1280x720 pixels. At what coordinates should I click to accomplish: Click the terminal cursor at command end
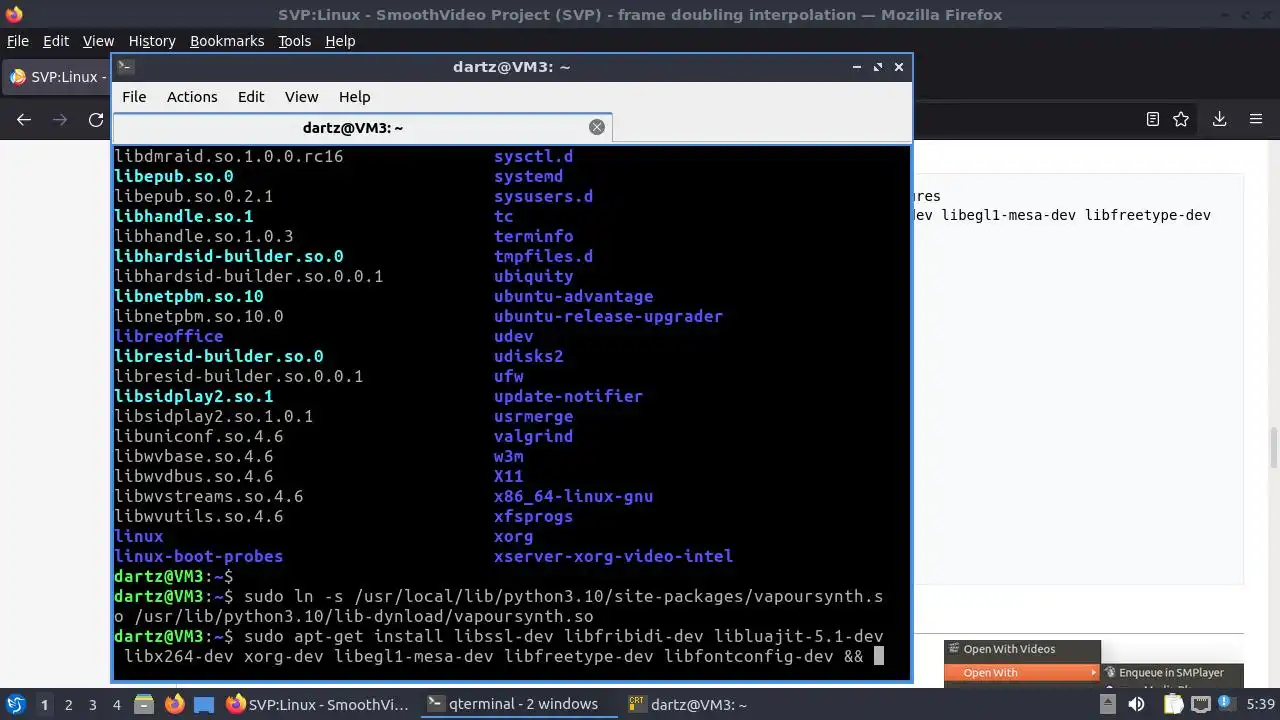[x=879, y=656]
